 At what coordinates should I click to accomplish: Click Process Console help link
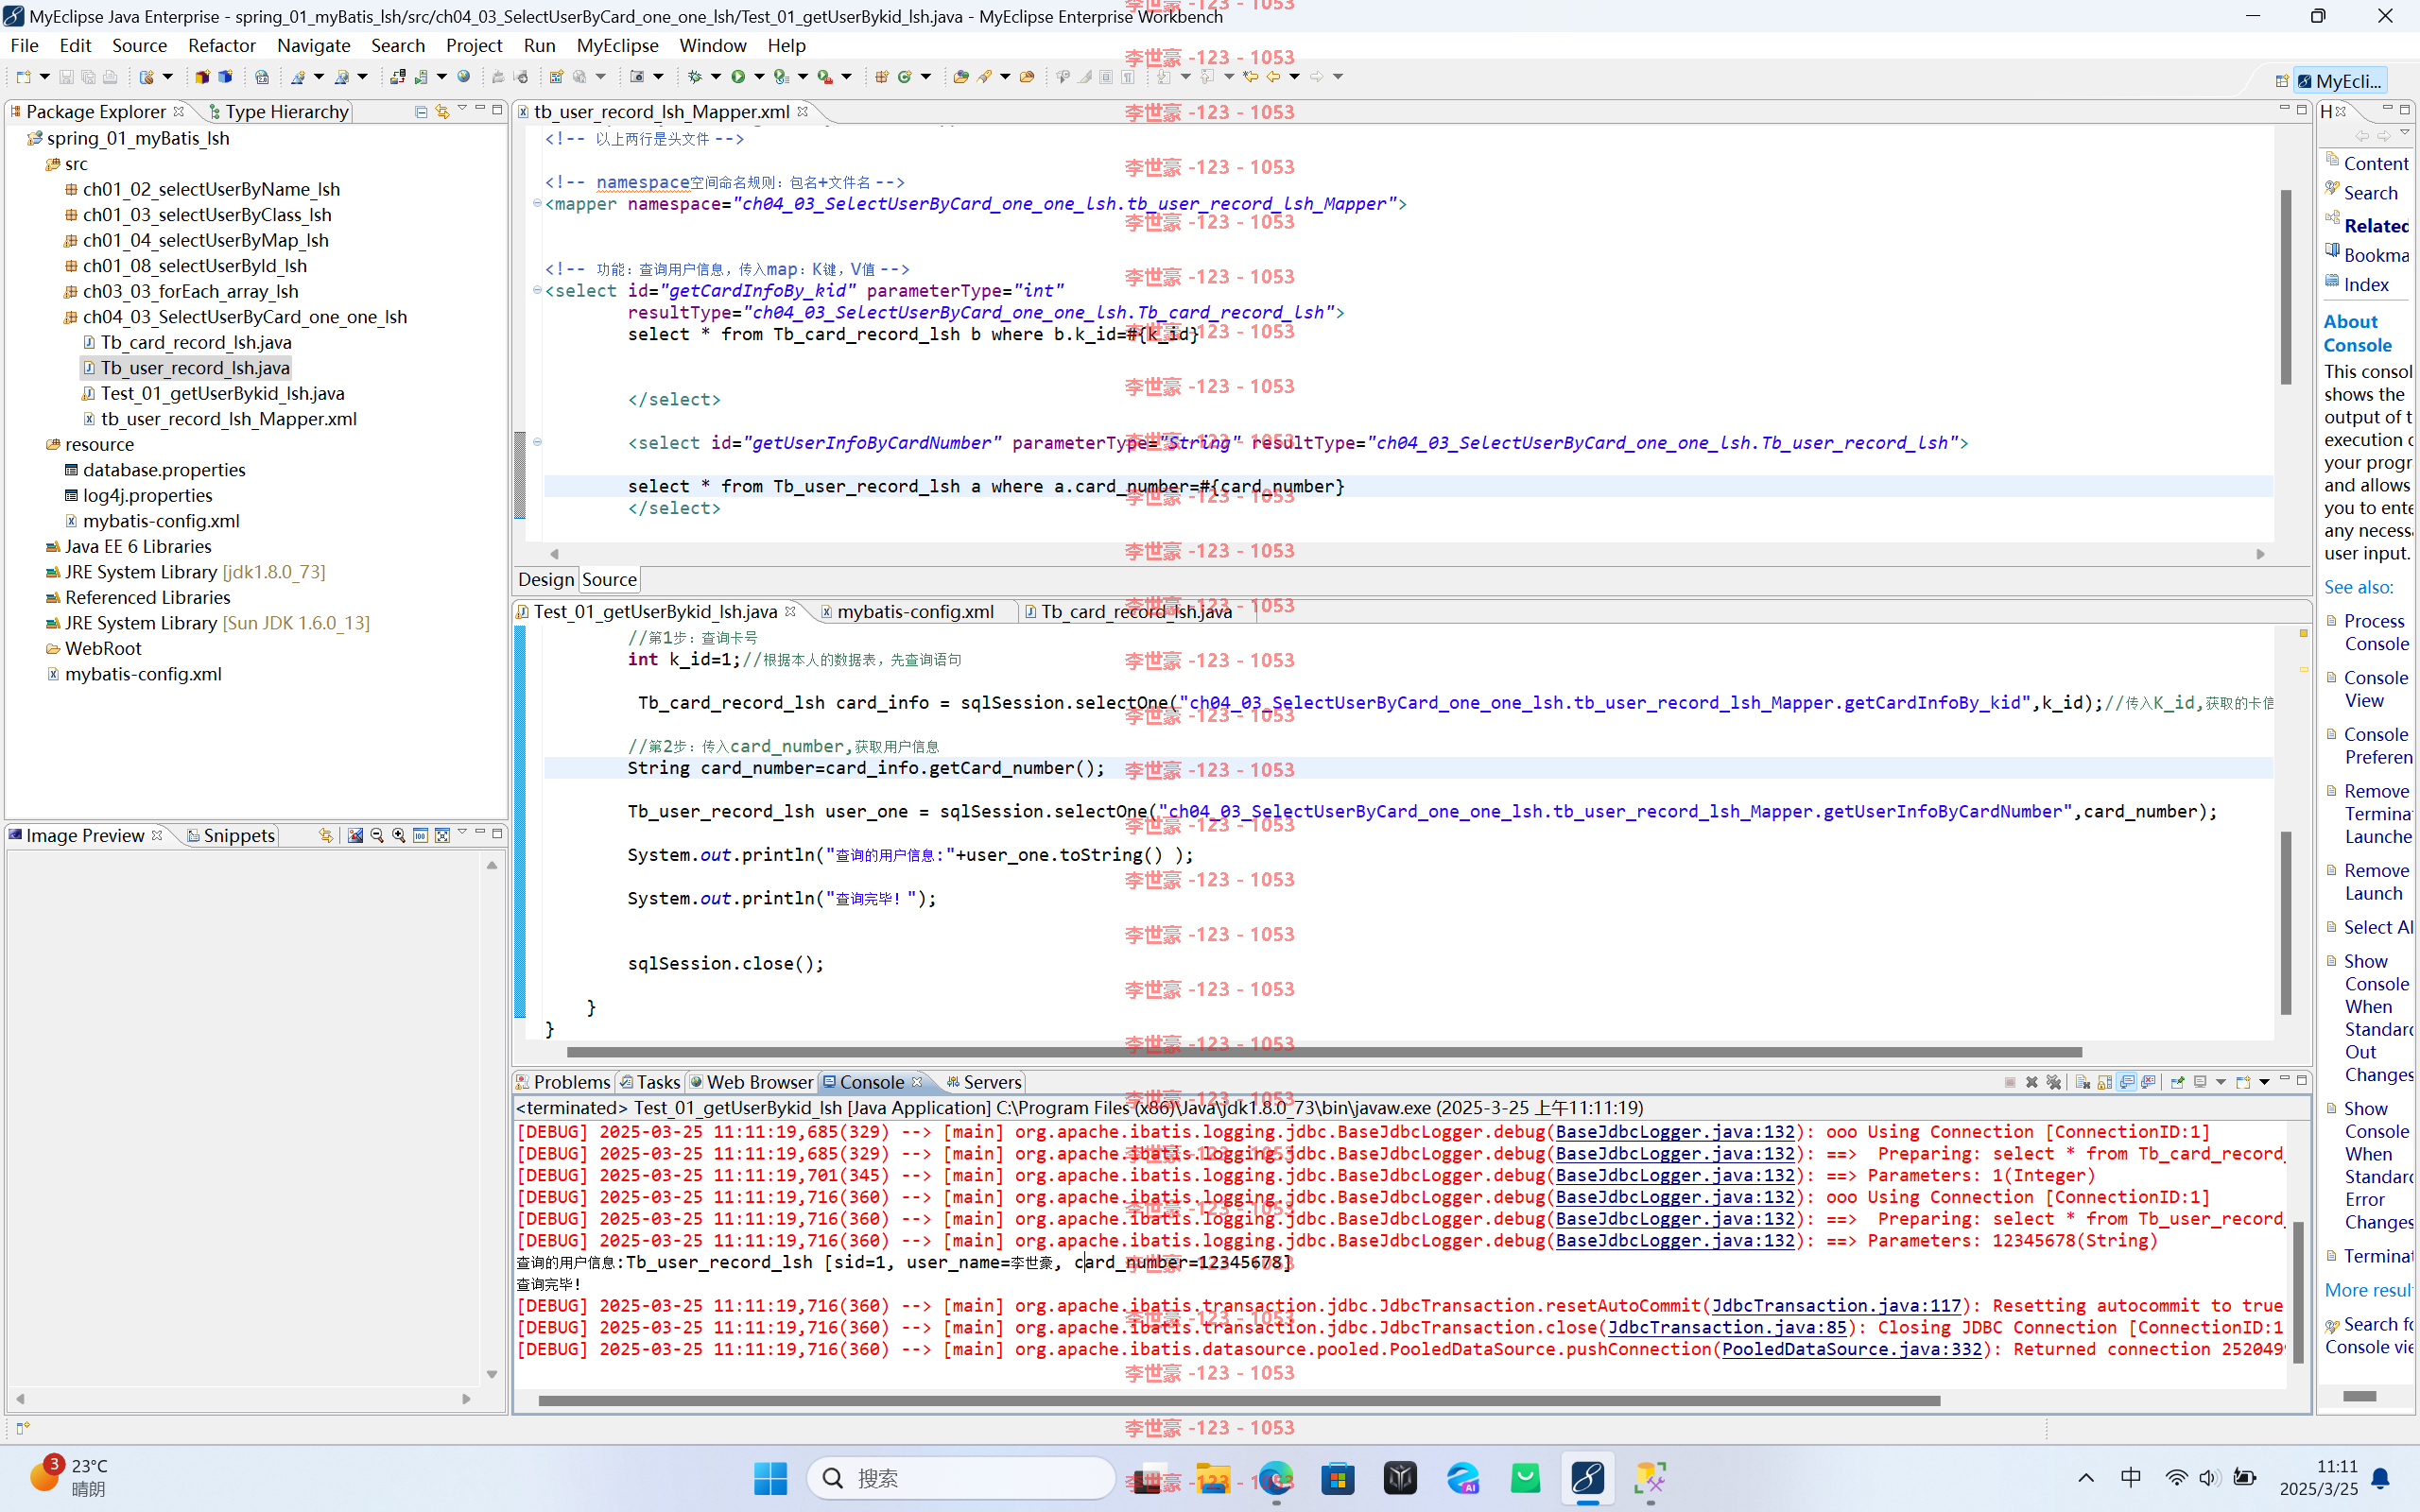pos(2376,632)
